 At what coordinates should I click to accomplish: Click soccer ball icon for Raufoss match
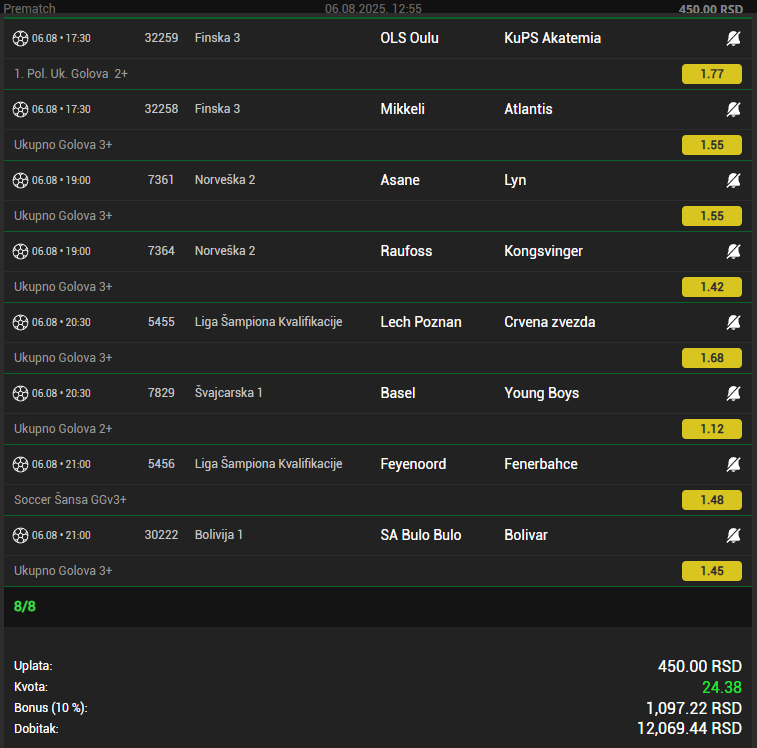[20, 251]
